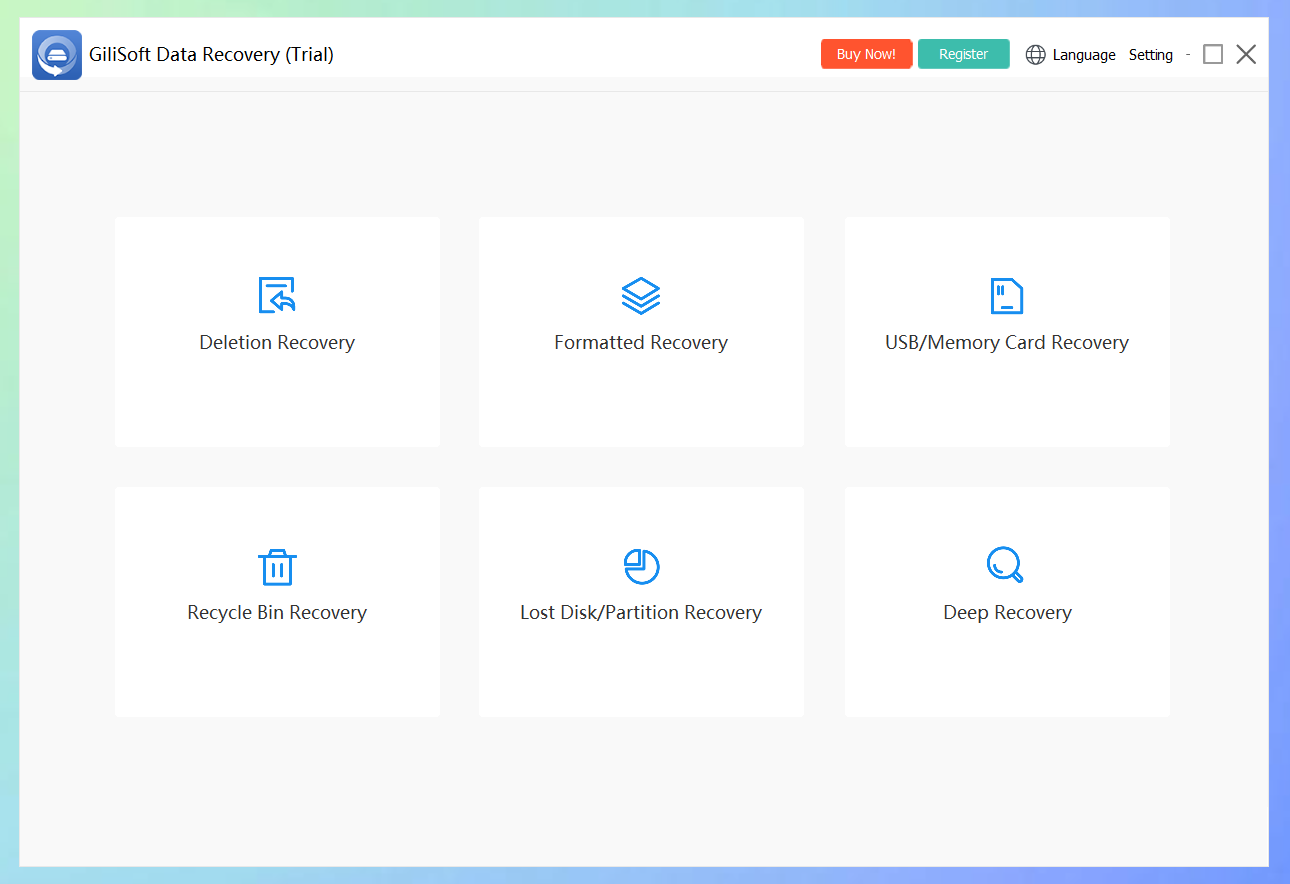Open the Setting menu
1290x884 pixels.
pos(1150,54)
